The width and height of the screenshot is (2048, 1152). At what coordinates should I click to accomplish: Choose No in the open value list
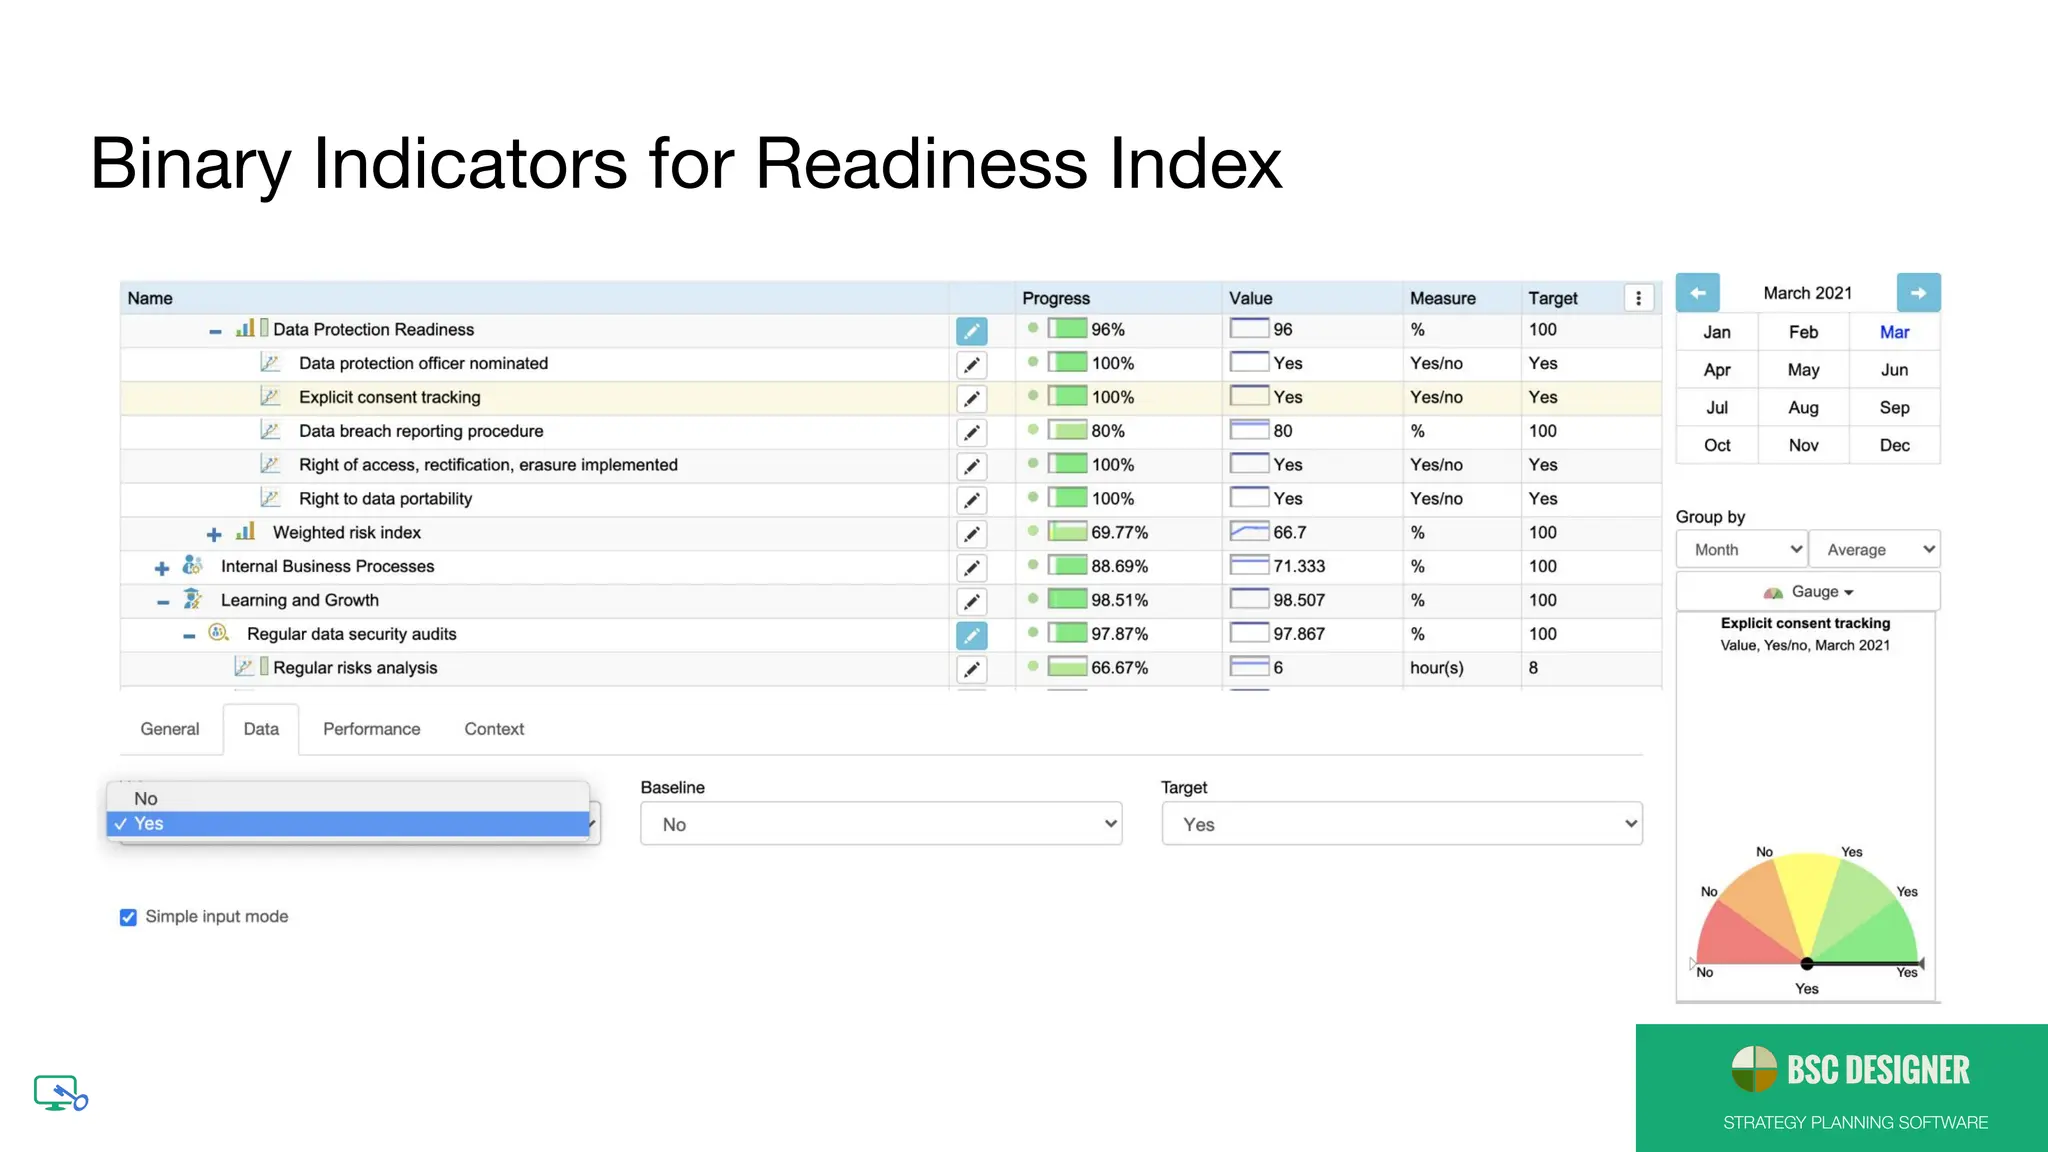tap(348, 798)
